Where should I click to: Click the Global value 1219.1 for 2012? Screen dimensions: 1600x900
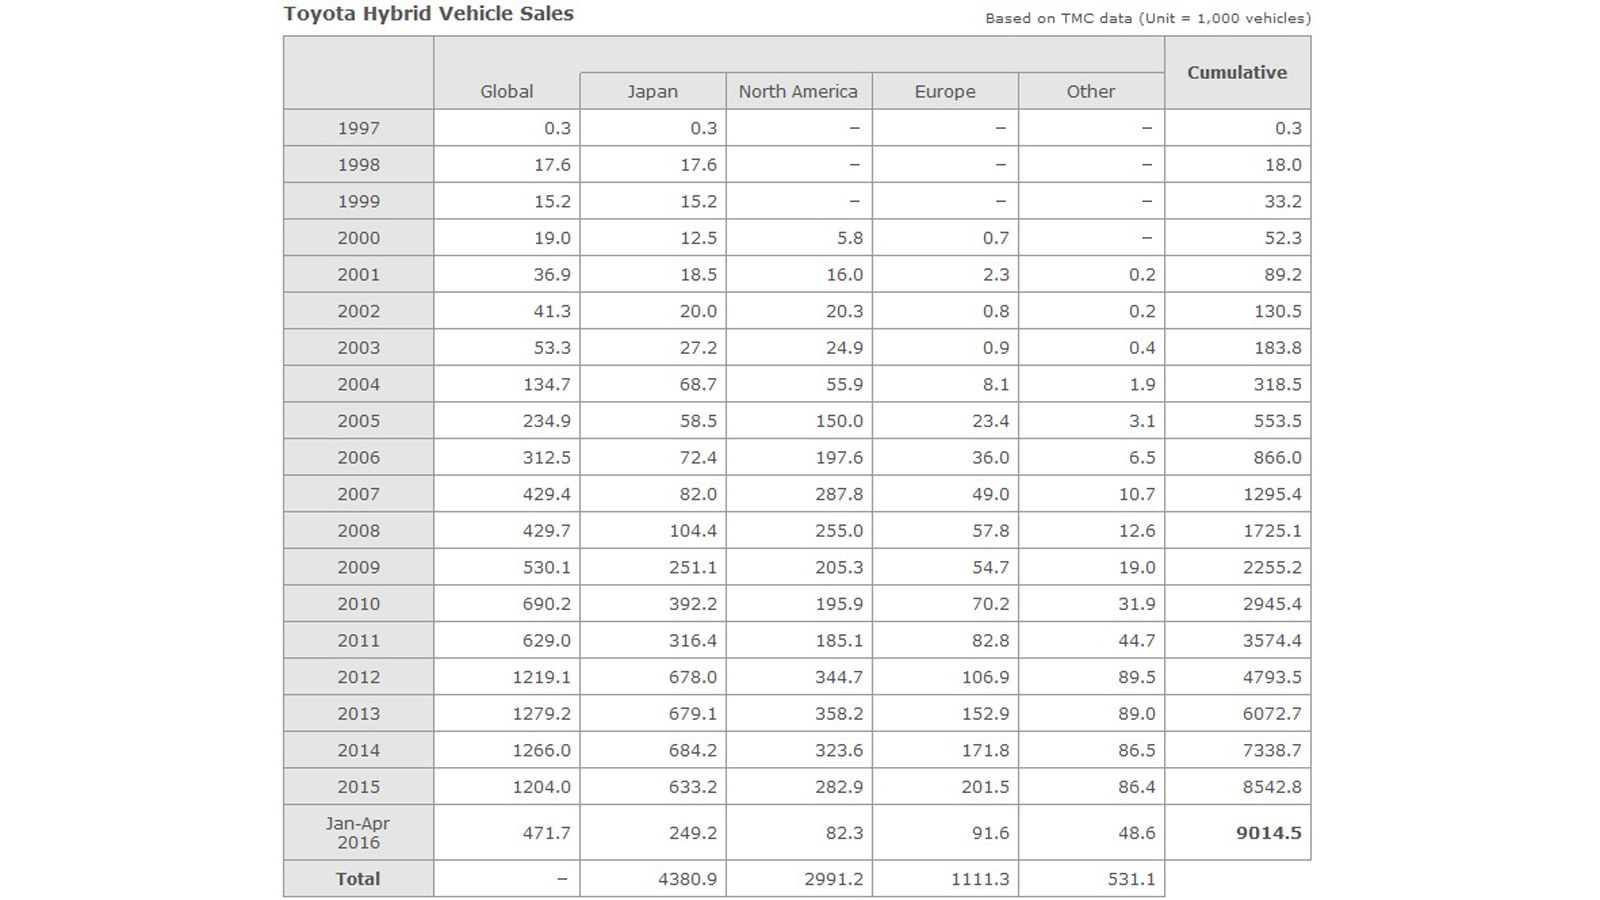542,677
